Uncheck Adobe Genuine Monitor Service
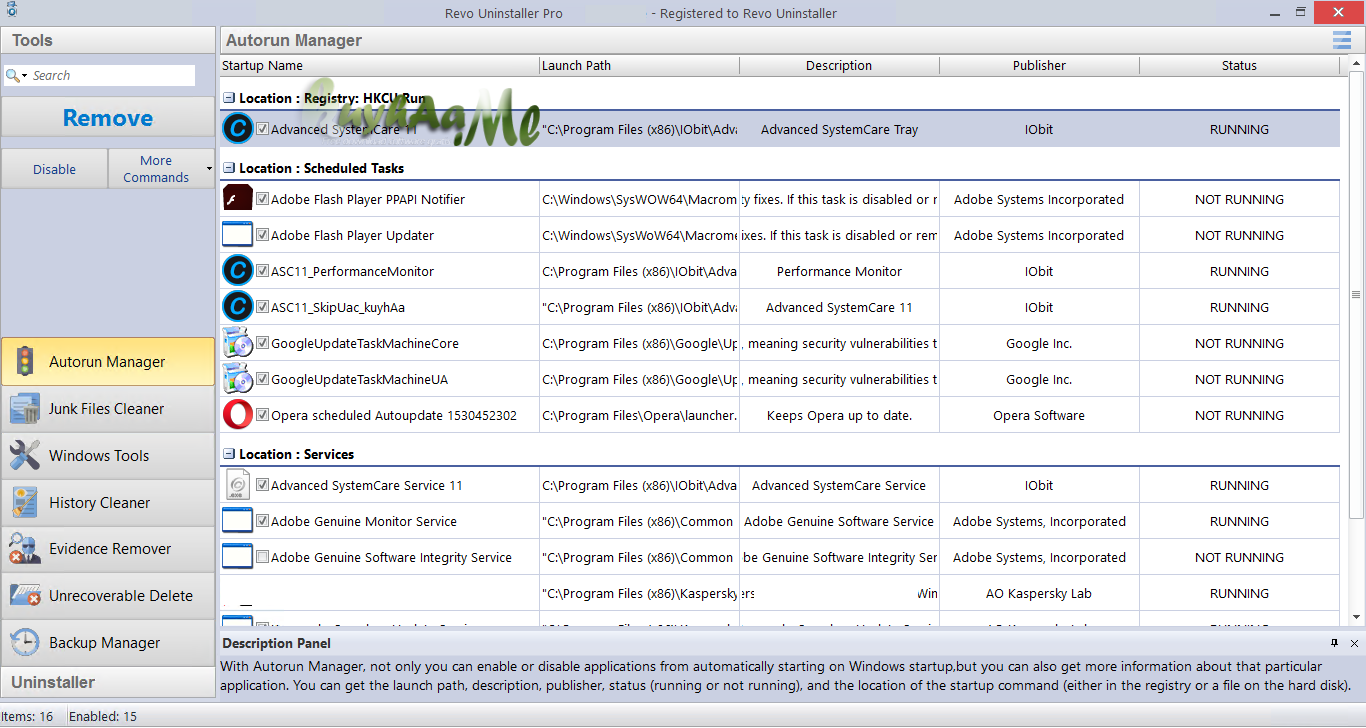 click(262, 521)
